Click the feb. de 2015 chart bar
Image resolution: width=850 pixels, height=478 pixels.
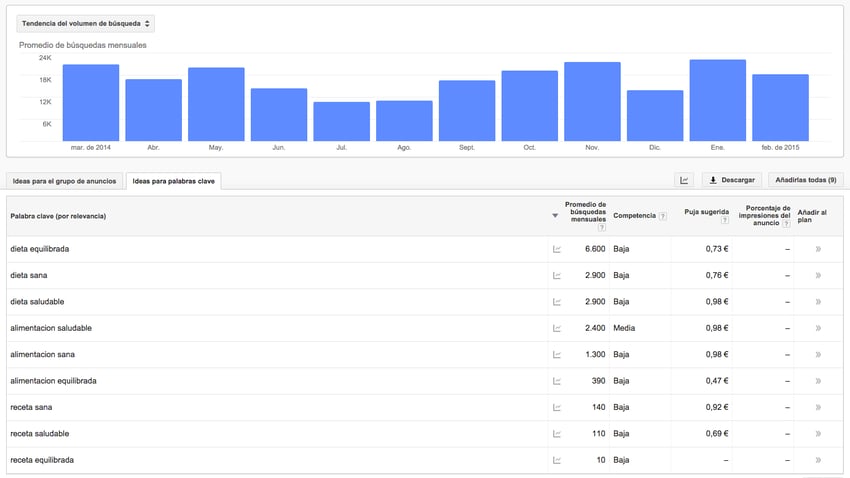click(781, 108)
